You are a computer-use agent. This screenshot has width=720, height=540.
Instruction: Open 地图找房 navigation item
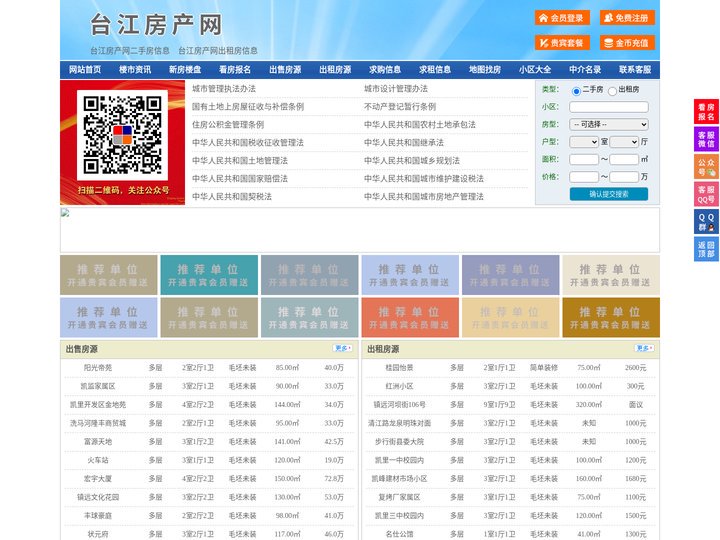[x=485, y=69]
